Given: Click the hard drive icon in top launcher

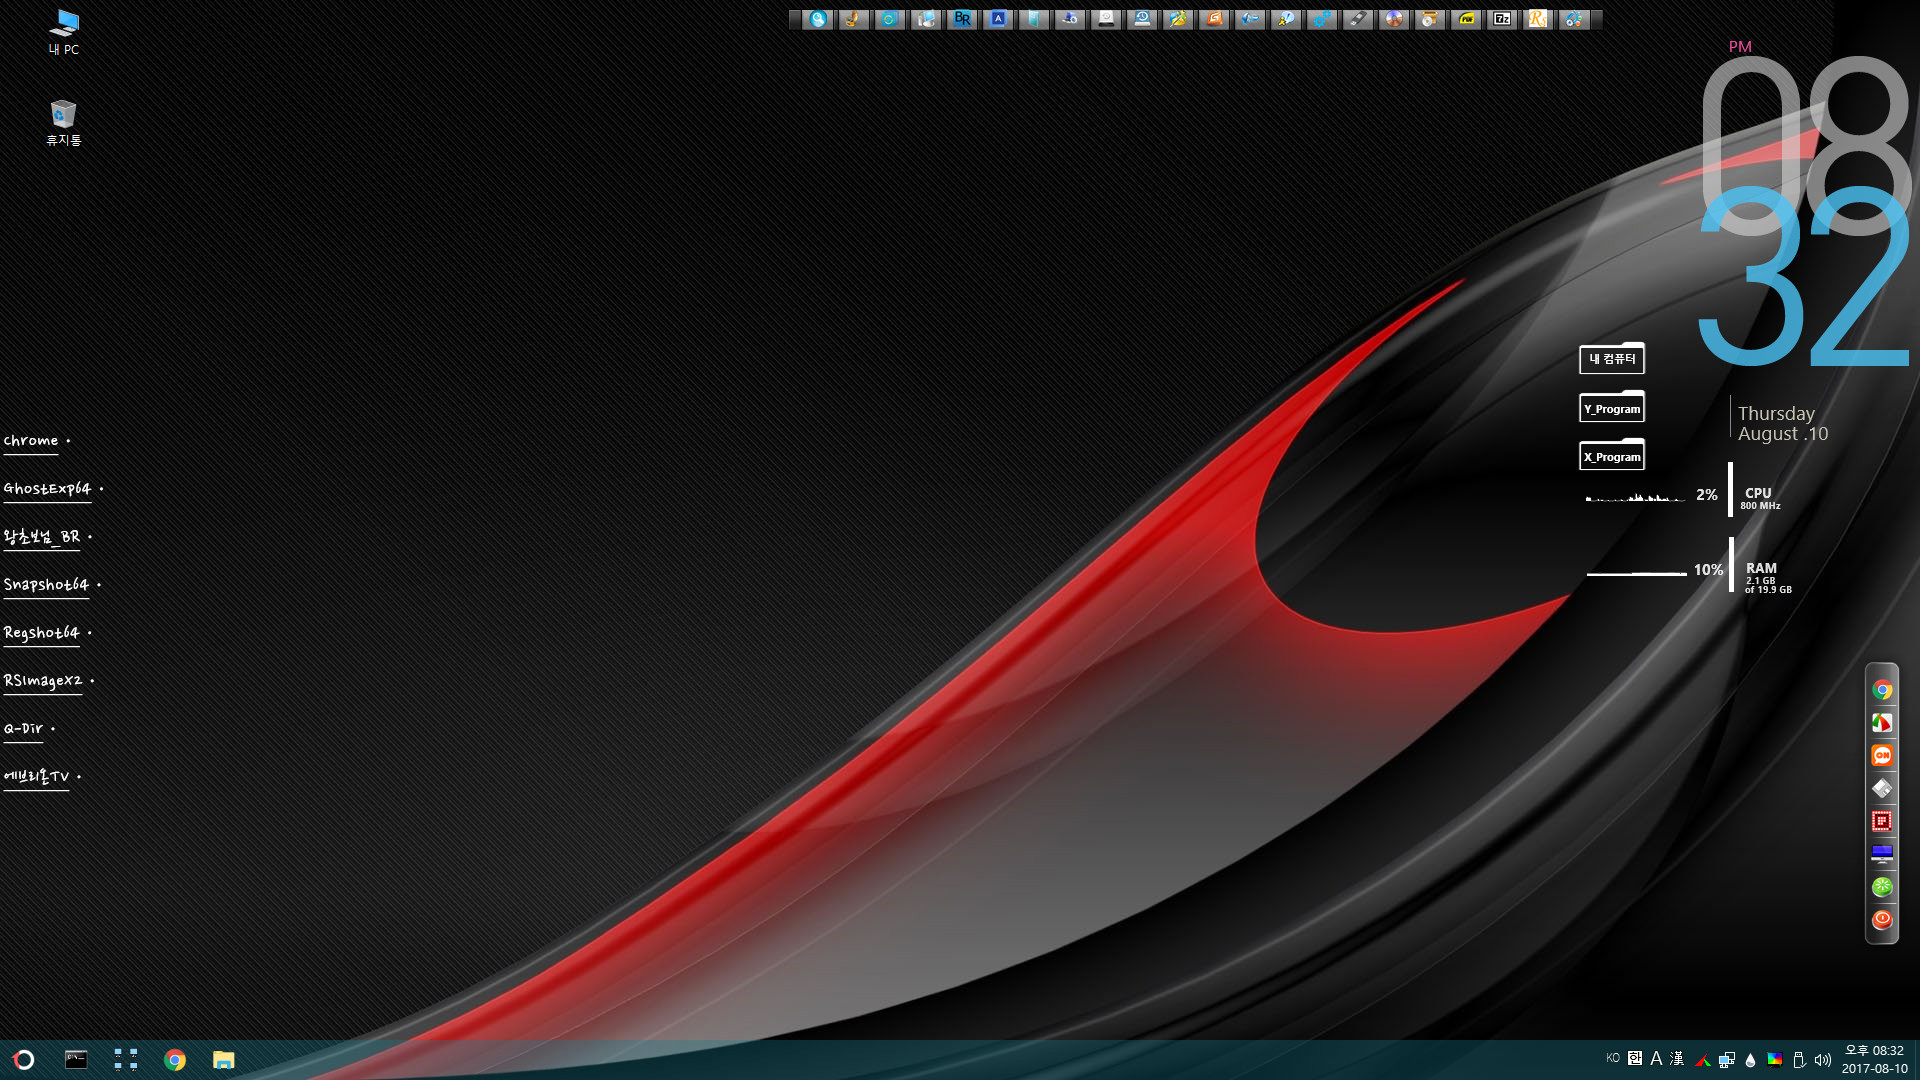Looking at the screenshot, I should [1106, 19].
